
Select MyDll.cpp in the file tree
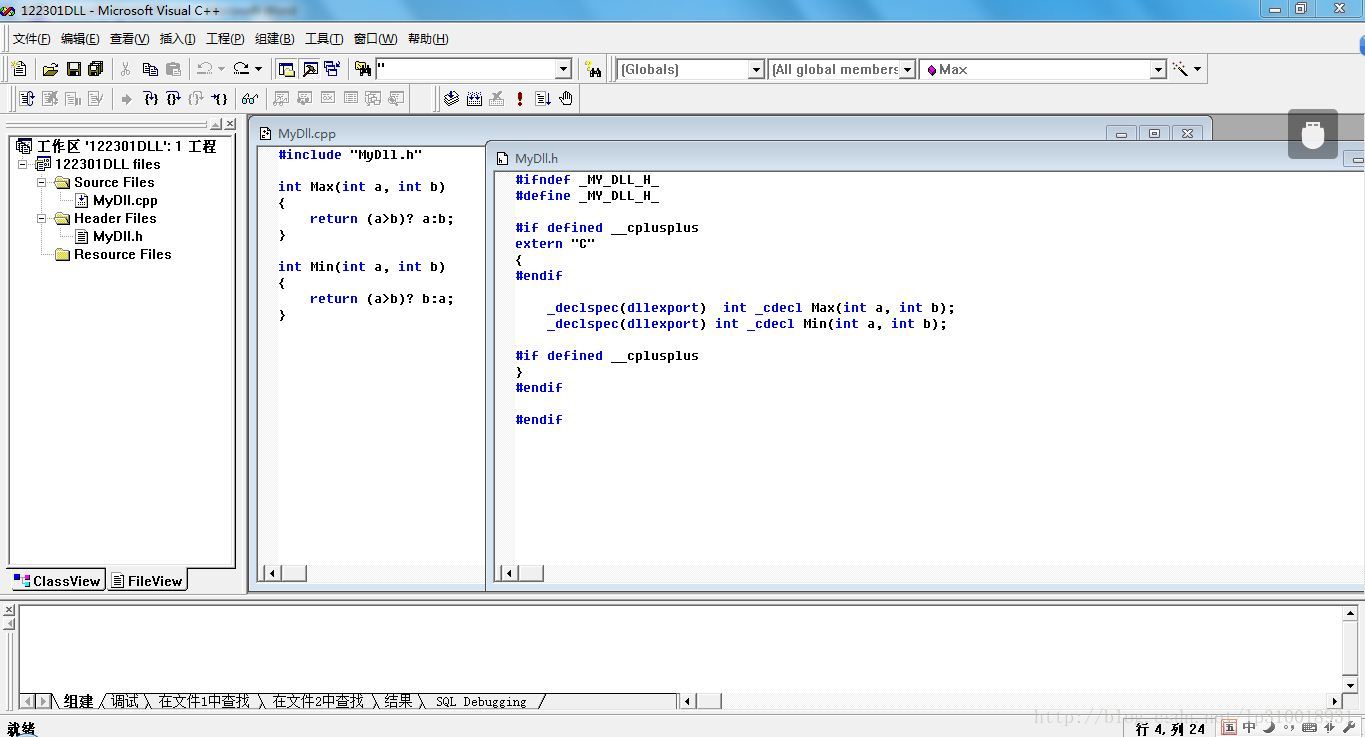(125, 200)
